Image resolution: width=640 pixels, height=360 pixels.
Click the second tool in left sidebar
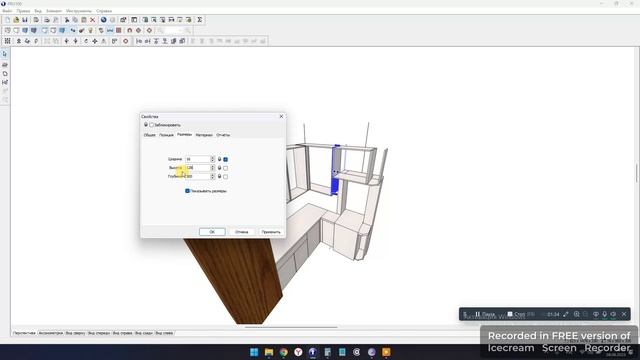pos(5,64)
